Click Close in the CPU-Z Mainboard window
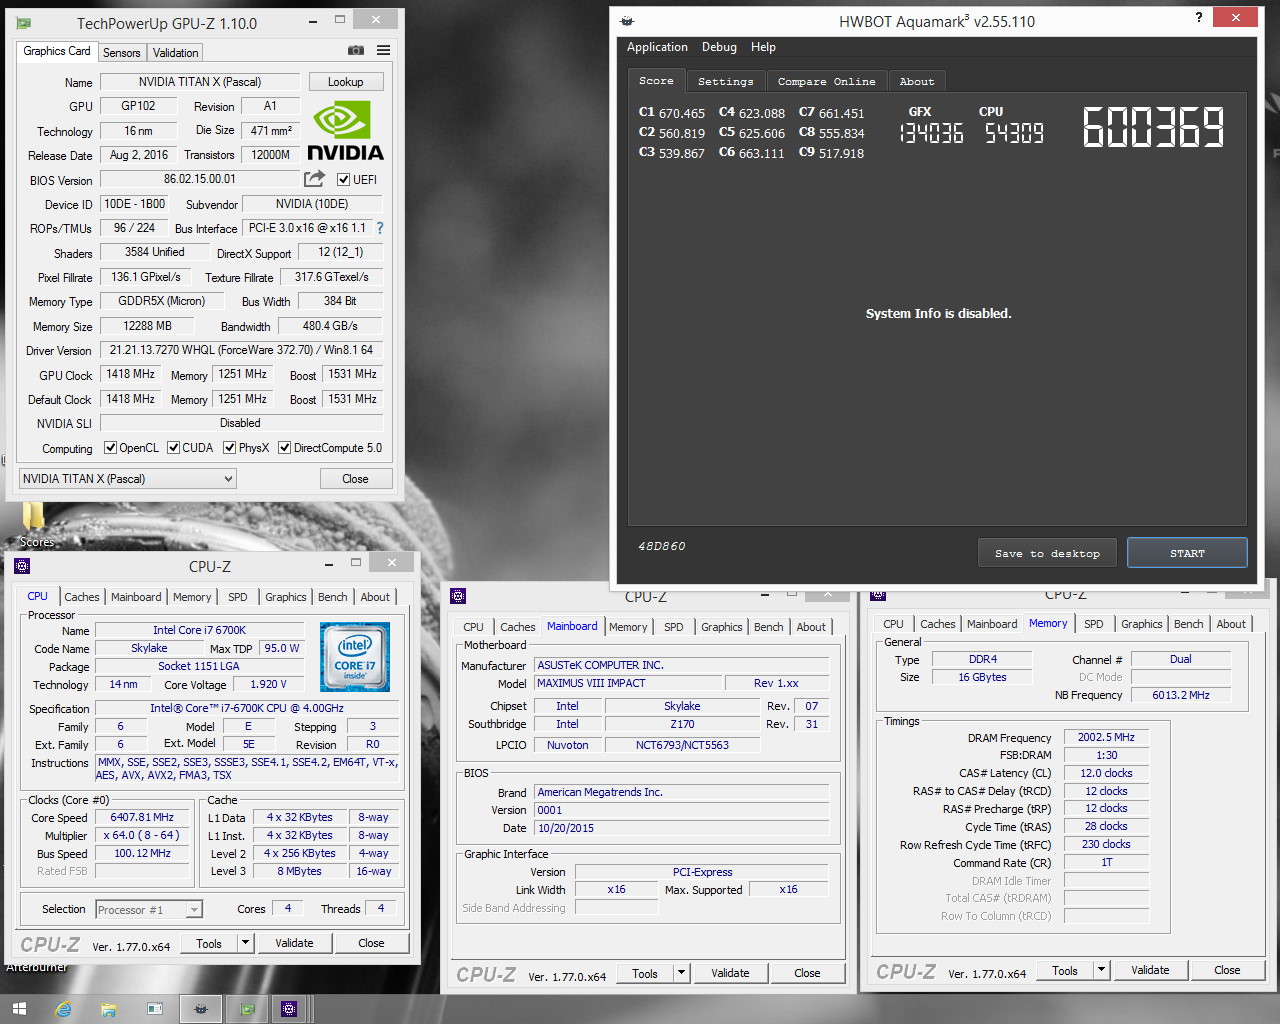The height and width of the screenshot is (1024, 1280). [807, 973]
